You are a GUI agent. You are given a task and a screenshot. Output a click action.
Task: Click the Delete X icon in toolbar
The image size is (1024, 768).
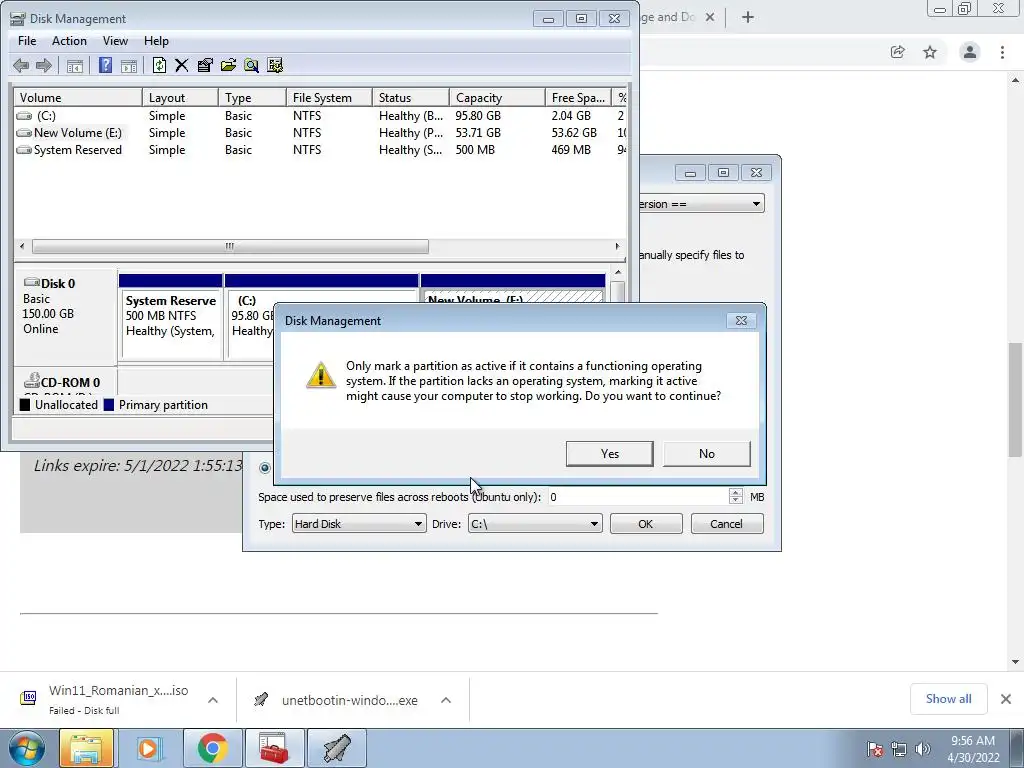182,65
